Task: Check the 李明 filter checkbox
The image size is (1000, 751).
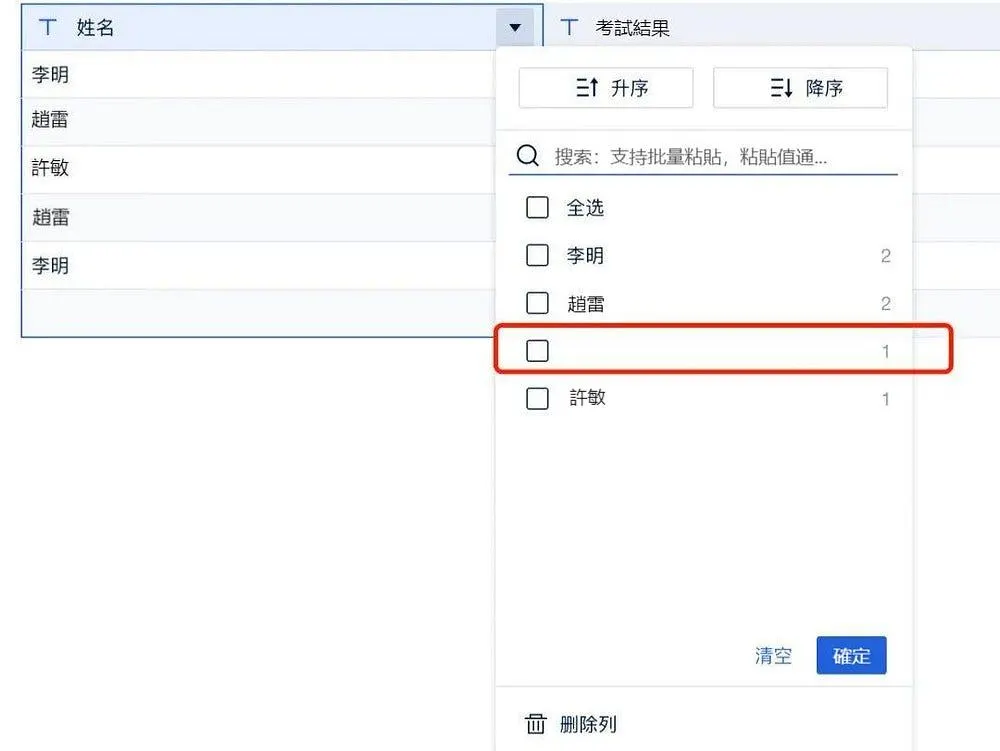Action: (x=537, y=256)
